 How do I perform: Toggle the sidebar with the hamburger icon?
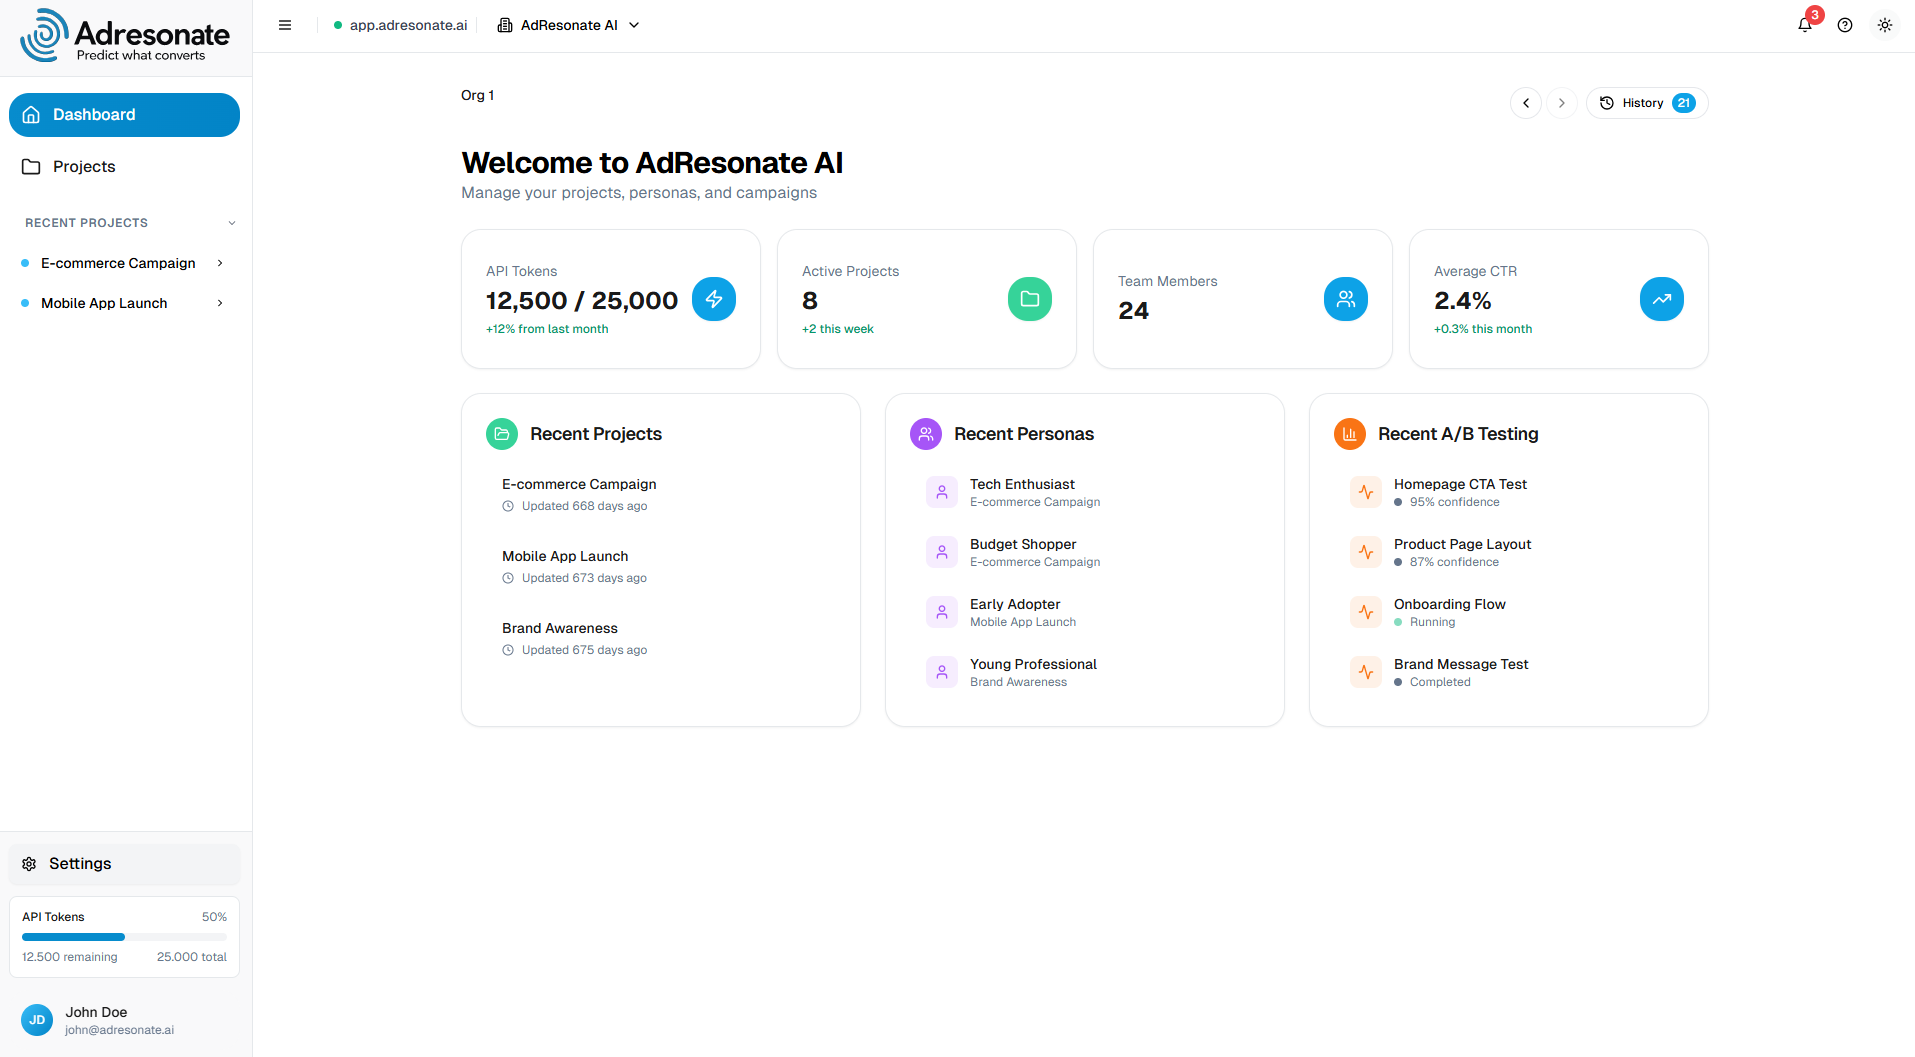point(285,25)
